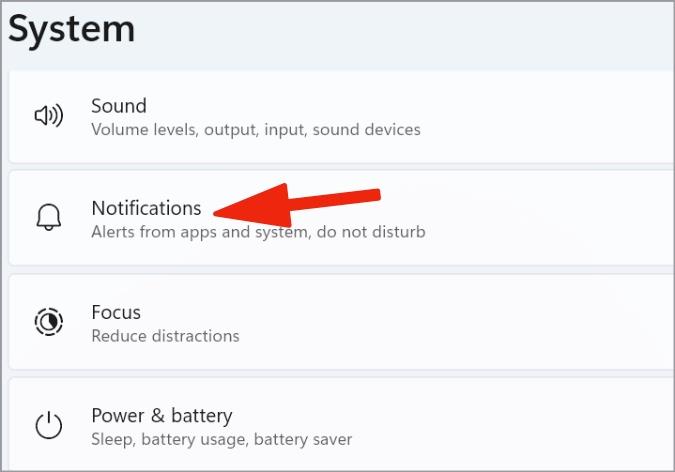Click the System page heading

[x=71, y=30]
